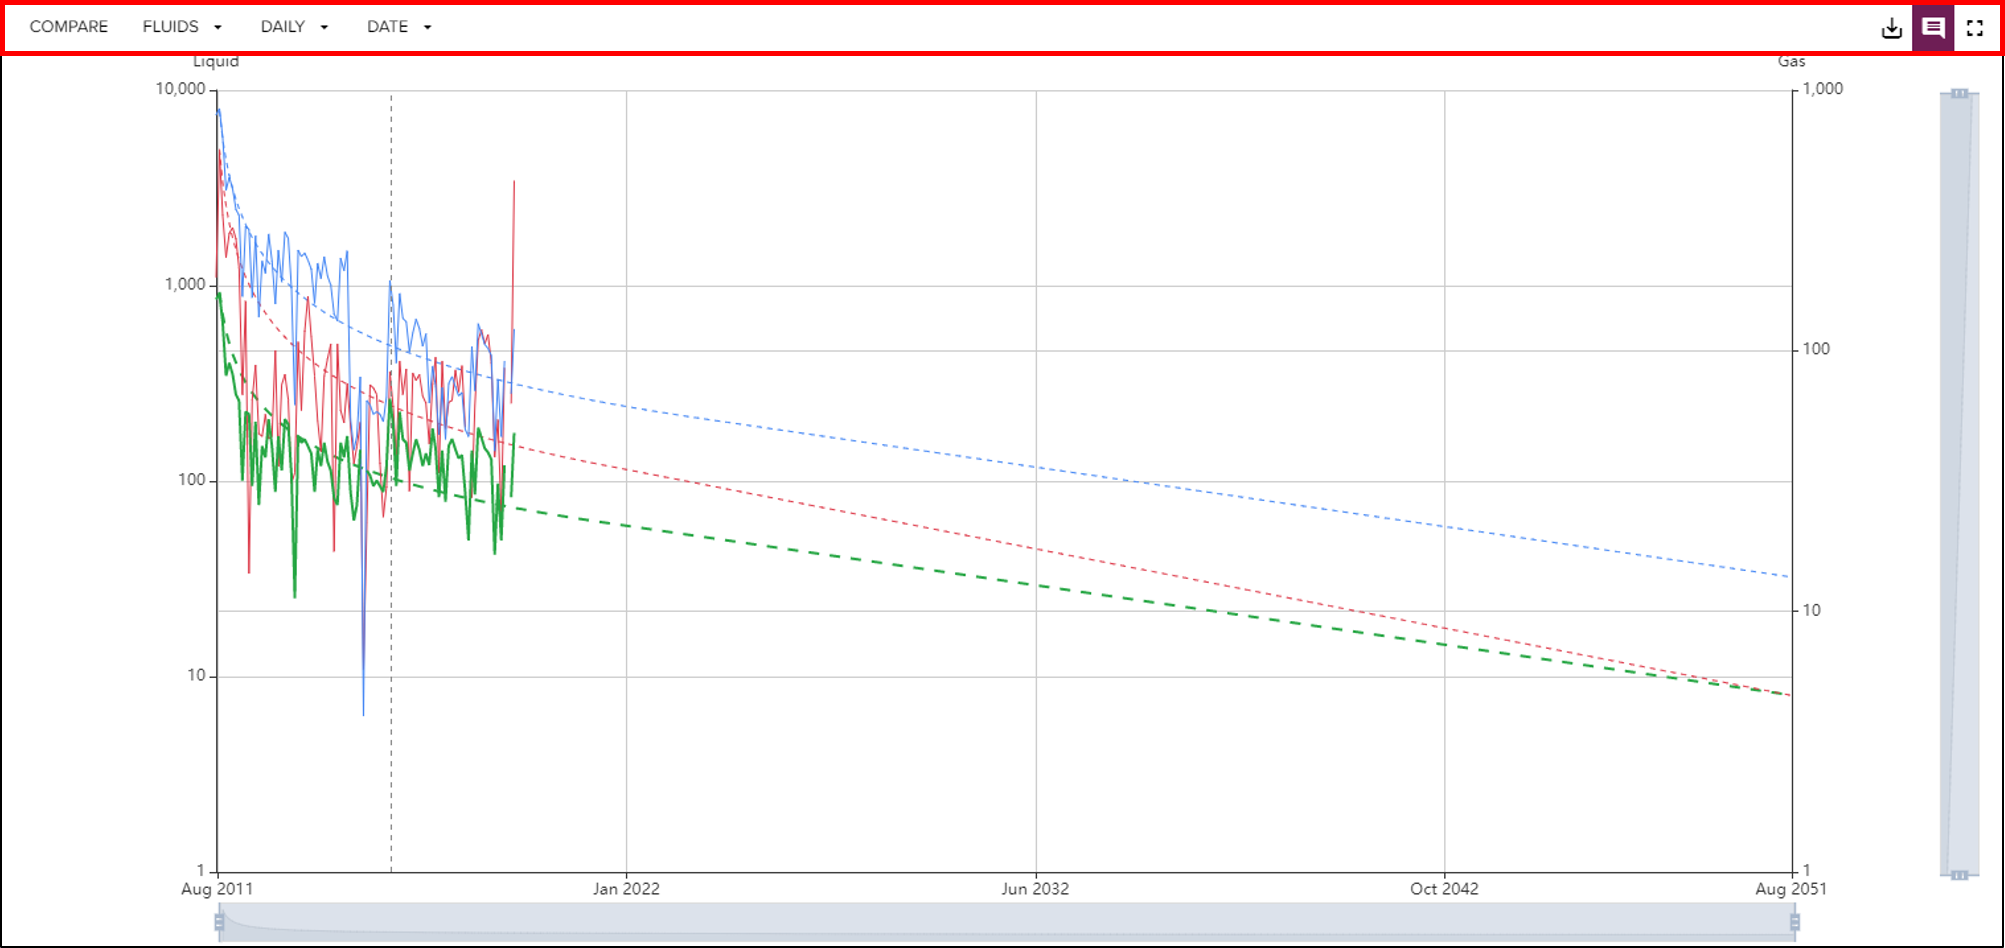Click the left handle of bottom range slider

(221, 922)
